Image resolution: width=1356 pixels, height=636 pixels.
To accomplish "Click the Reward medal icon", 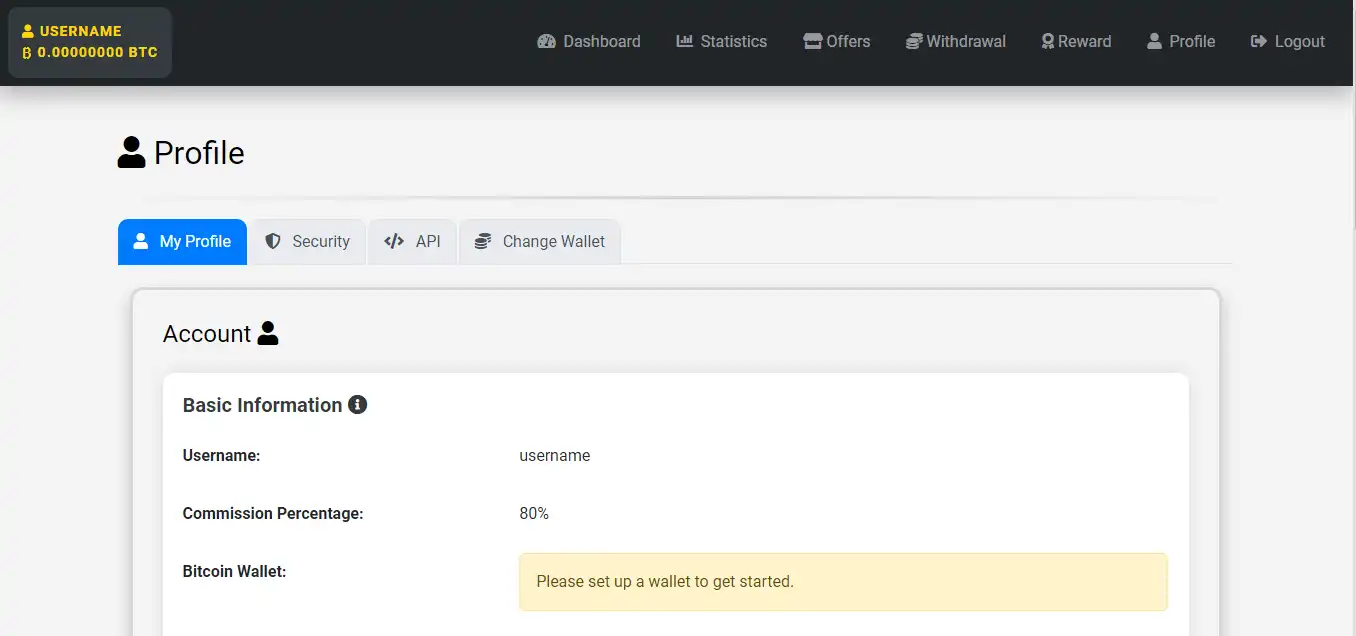I will point(1048,42).
